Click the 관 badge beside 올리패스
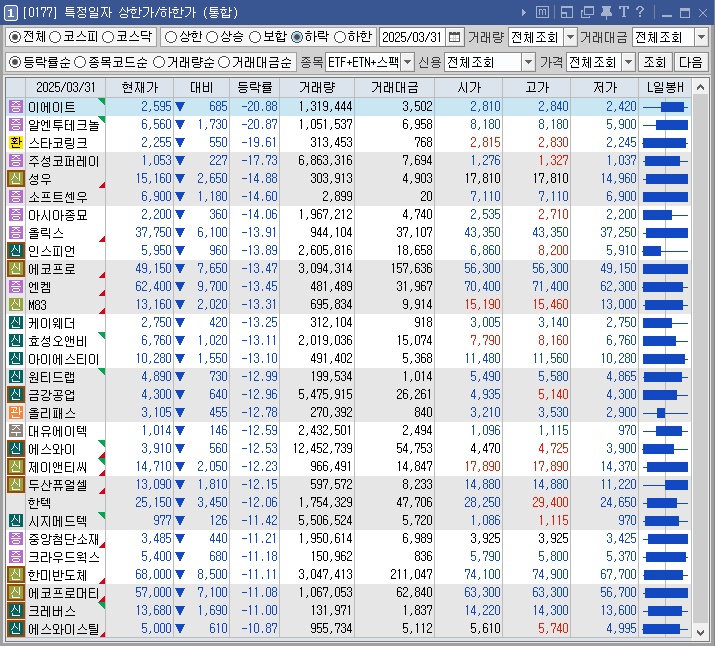Image resolution: width=715 pixels, height=646 pixels. click(16, 413)
